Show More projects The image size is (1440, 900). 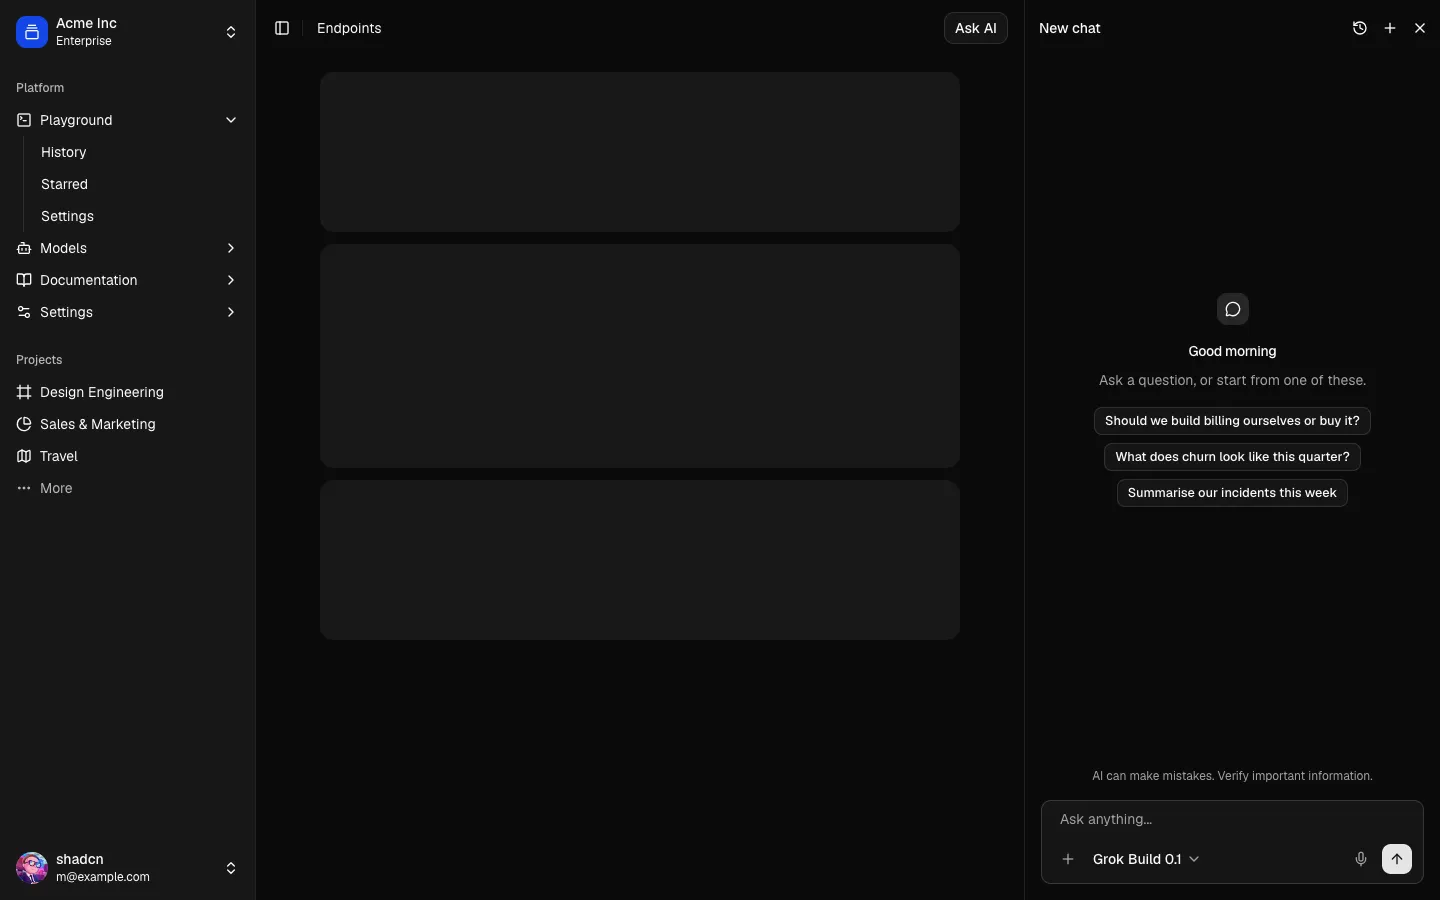[127, 488]
